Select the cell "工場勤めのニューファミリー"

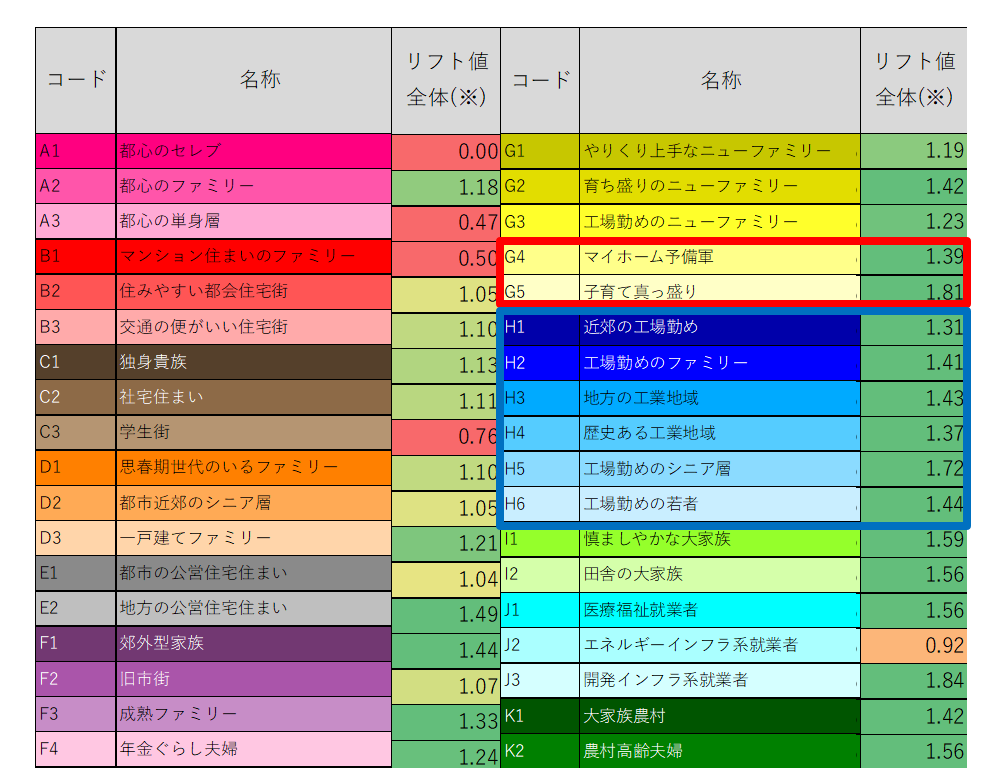(x=719, y=221)
